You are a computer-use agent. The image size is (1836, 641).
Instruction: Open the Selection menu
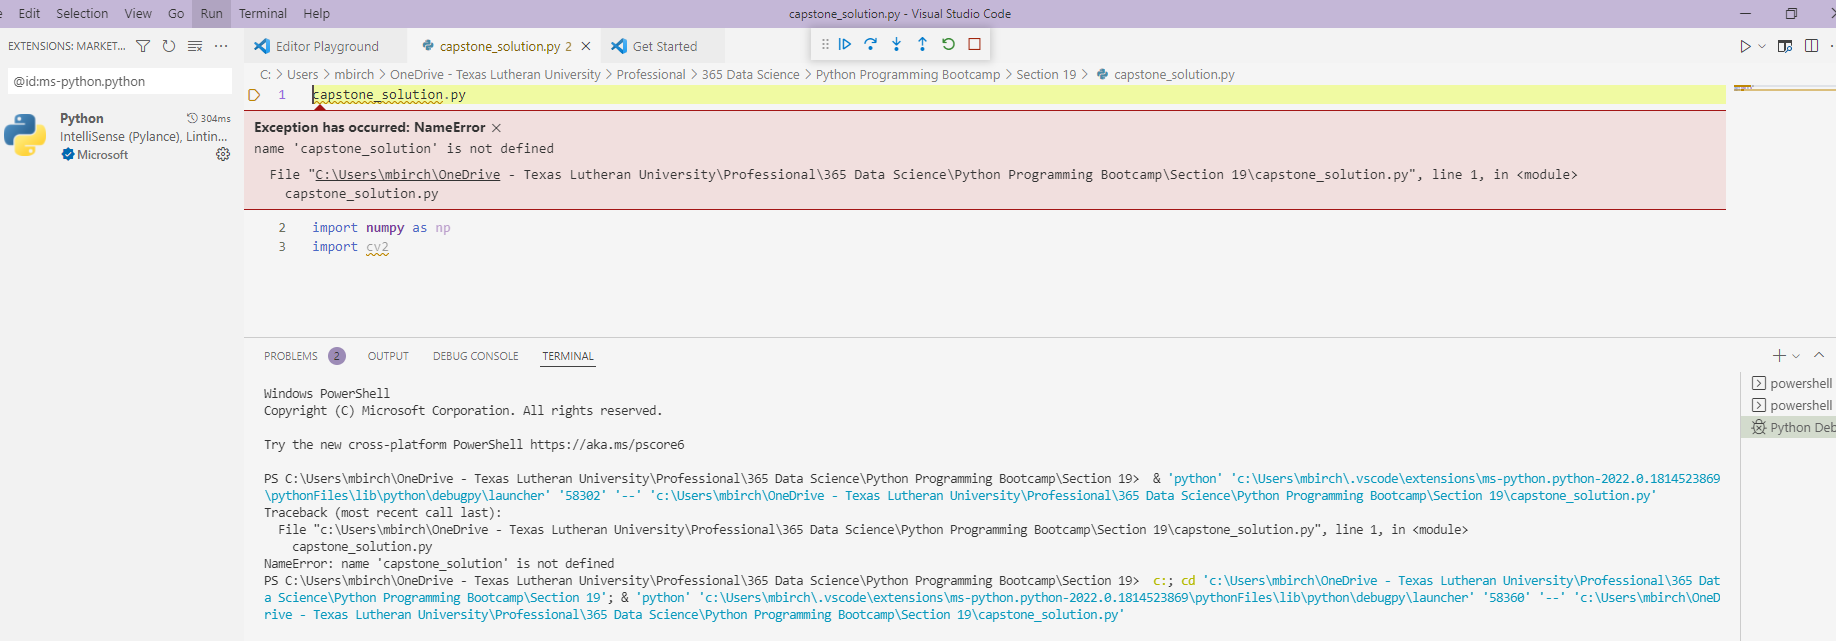click(82, 13)
